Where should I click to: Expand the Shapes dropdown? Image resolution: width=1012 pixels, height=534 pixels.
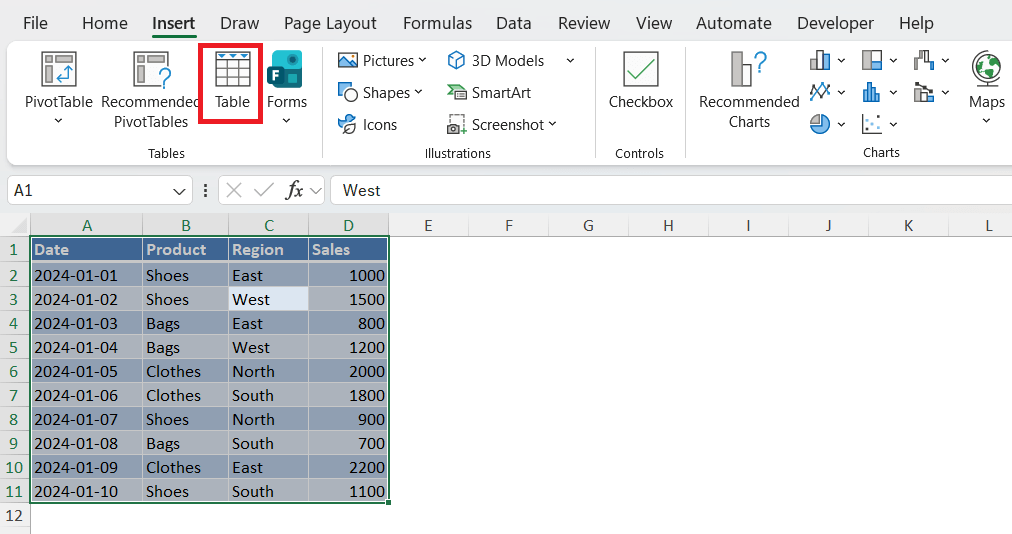pyautogui.click(x=418, y=92)
